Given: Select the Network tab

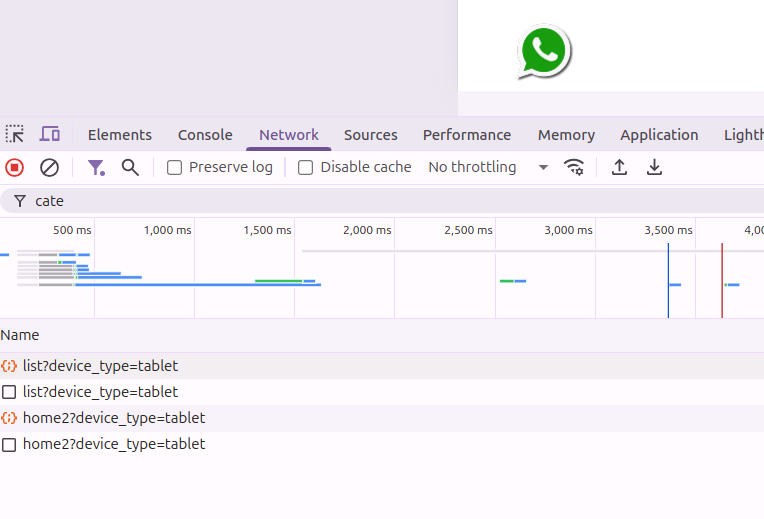Looking at the screenshot, I should coord(289,135).
